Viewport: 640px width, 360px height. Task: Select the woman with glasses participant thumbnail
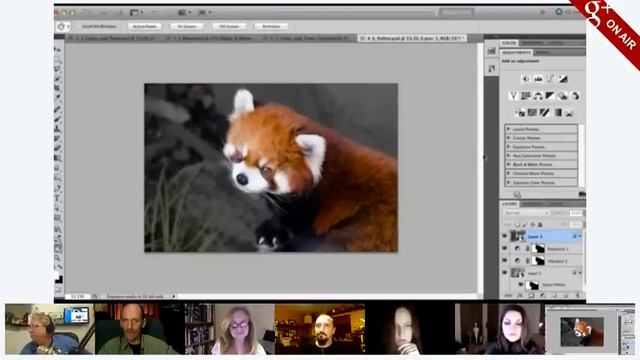point(229,329)
